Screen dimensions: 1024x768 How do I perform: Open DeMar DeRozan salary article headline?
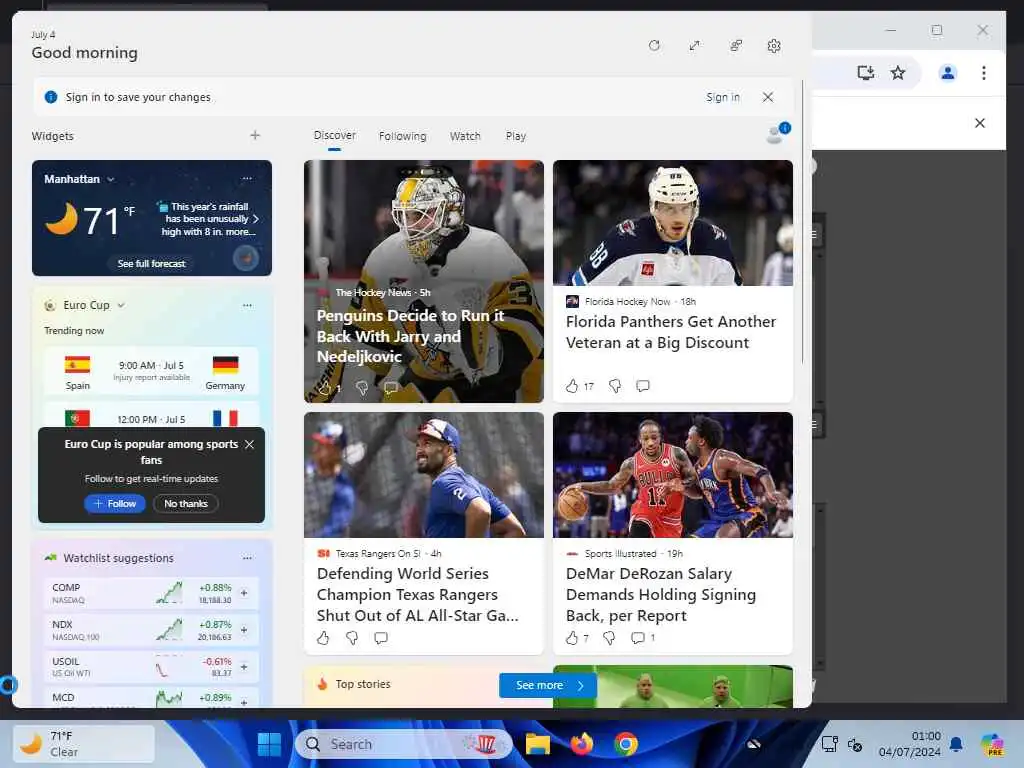661,594
